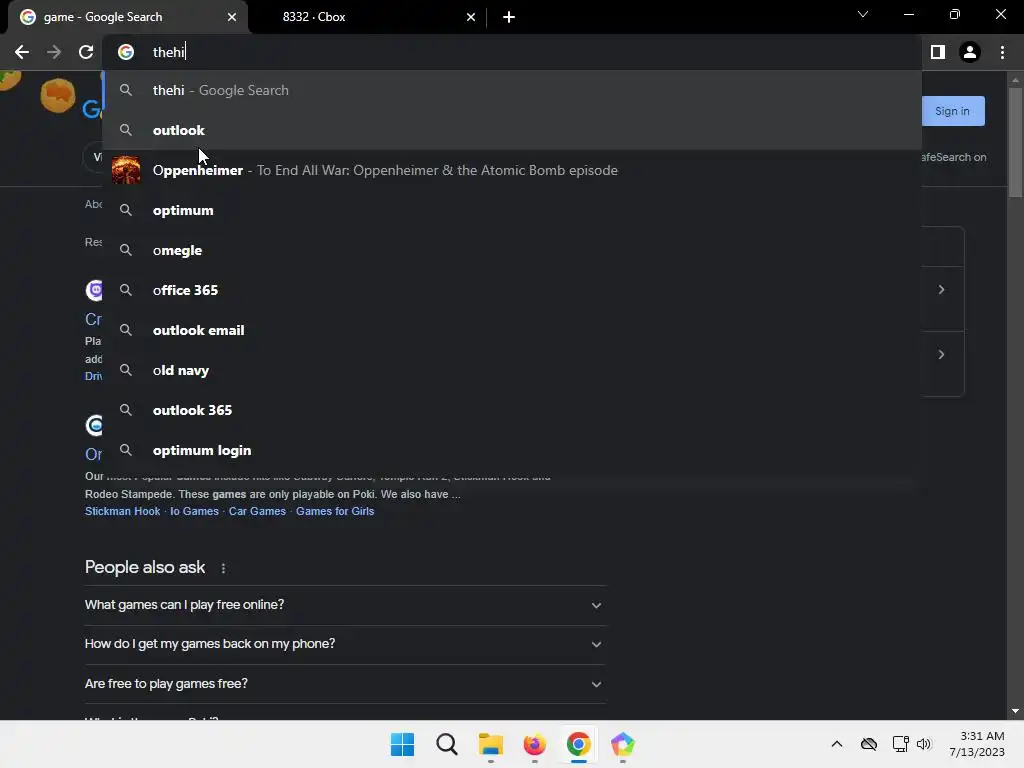Switch to the '8332 · Cbox' tab
This screenshot has width=1024, height=768.
[366, 17]
